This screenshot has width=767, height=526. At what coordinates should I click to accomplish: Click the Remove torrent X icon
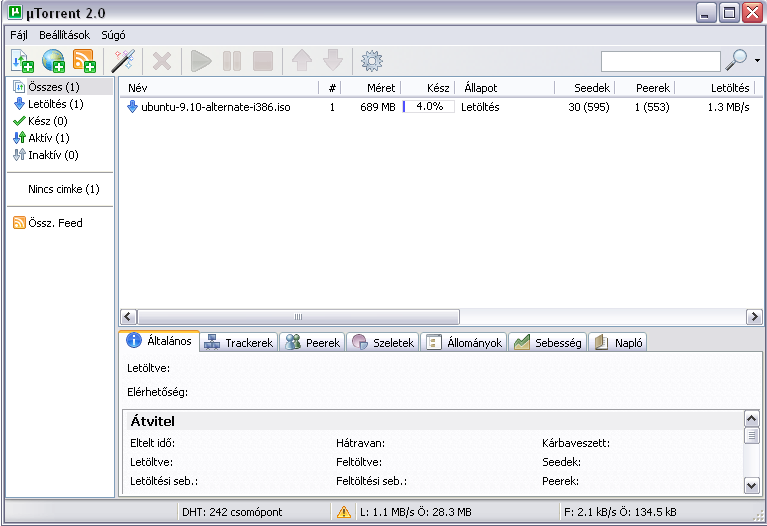click(x=162, y=61)
